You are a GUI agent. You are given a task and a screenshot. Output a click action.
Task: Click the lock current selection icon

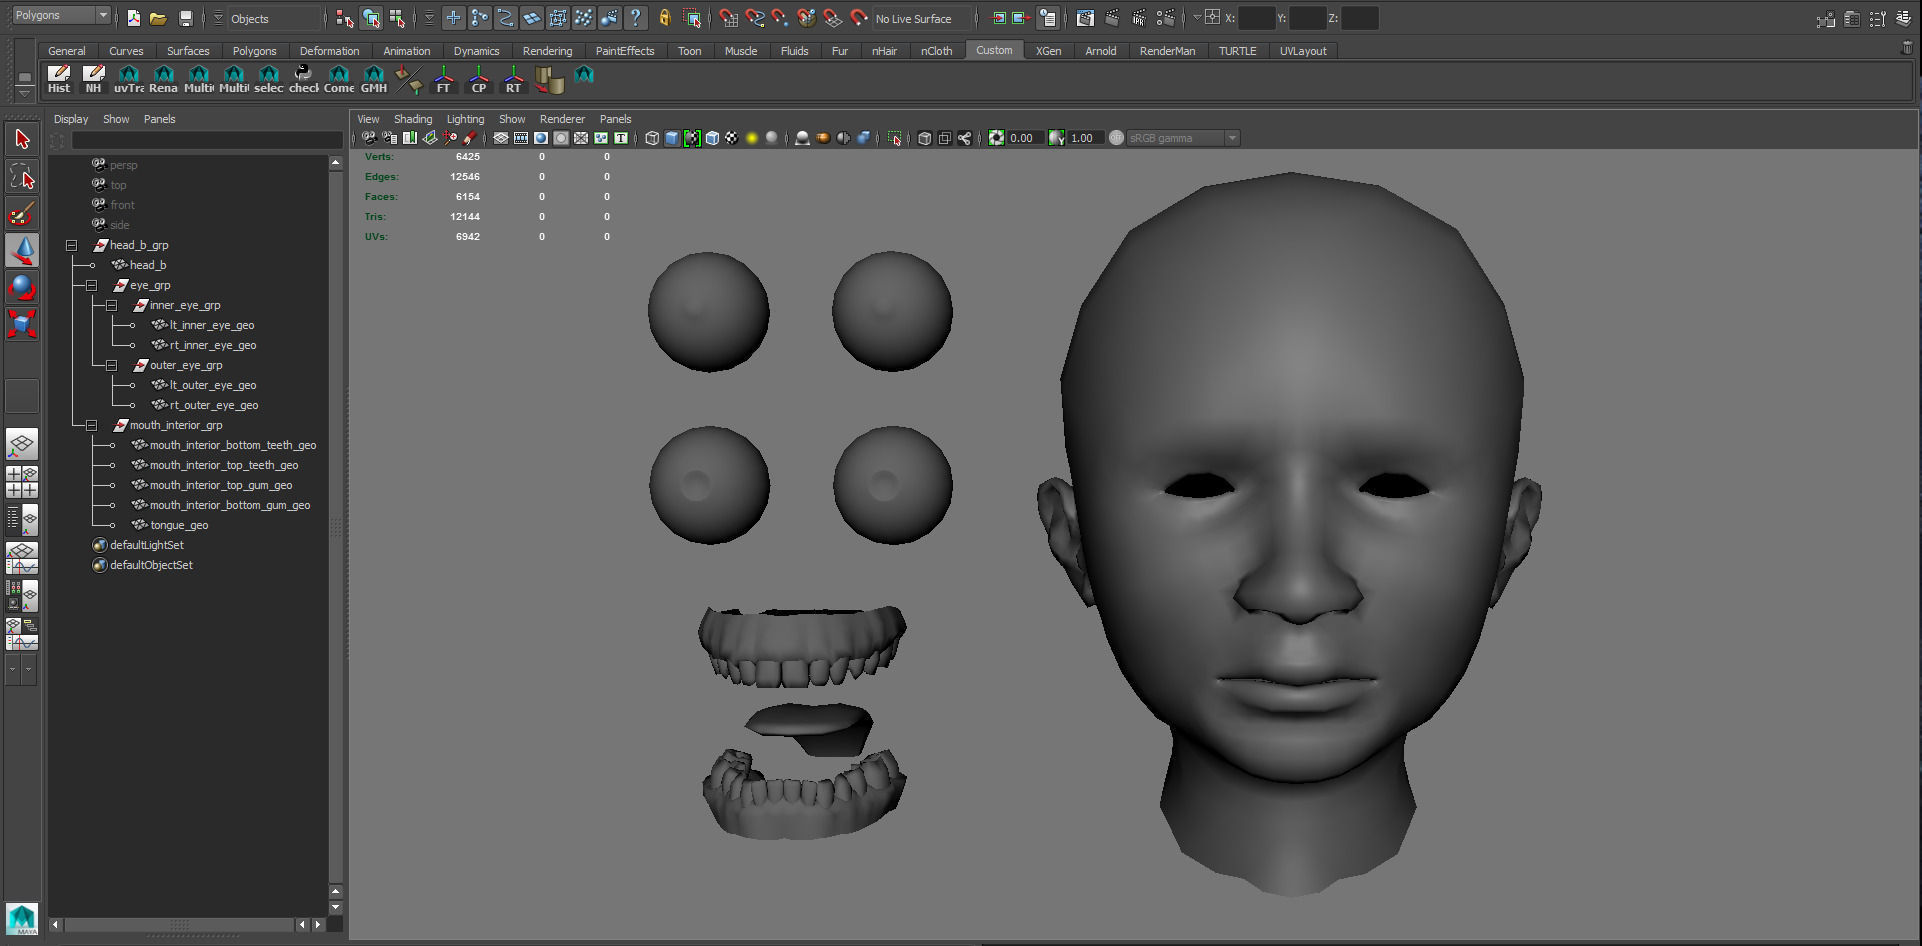[x=664, y=18]
